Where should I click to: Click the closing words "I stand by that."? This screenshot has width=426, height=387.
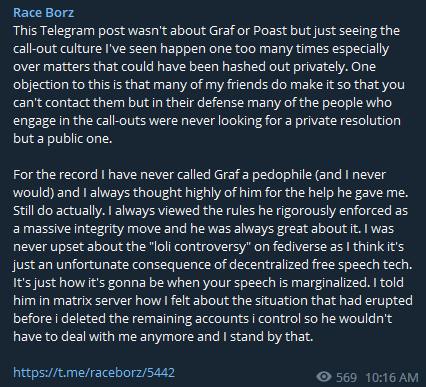[x=268, y=337]
